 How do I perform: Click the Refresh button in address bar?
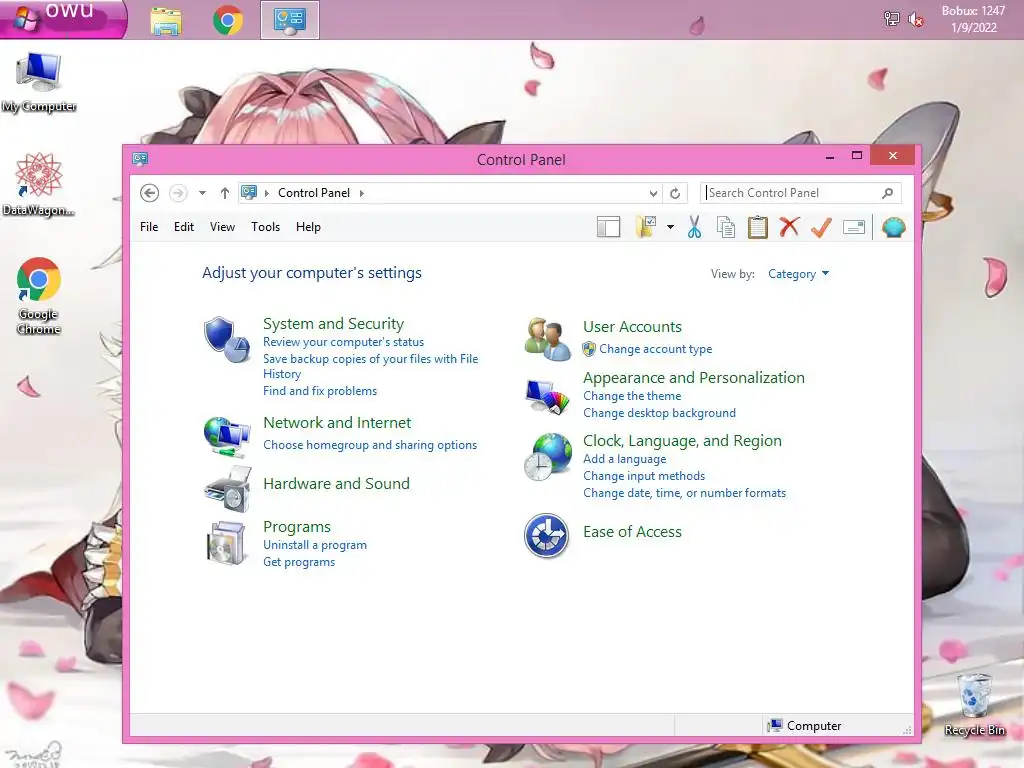[675, 193]
